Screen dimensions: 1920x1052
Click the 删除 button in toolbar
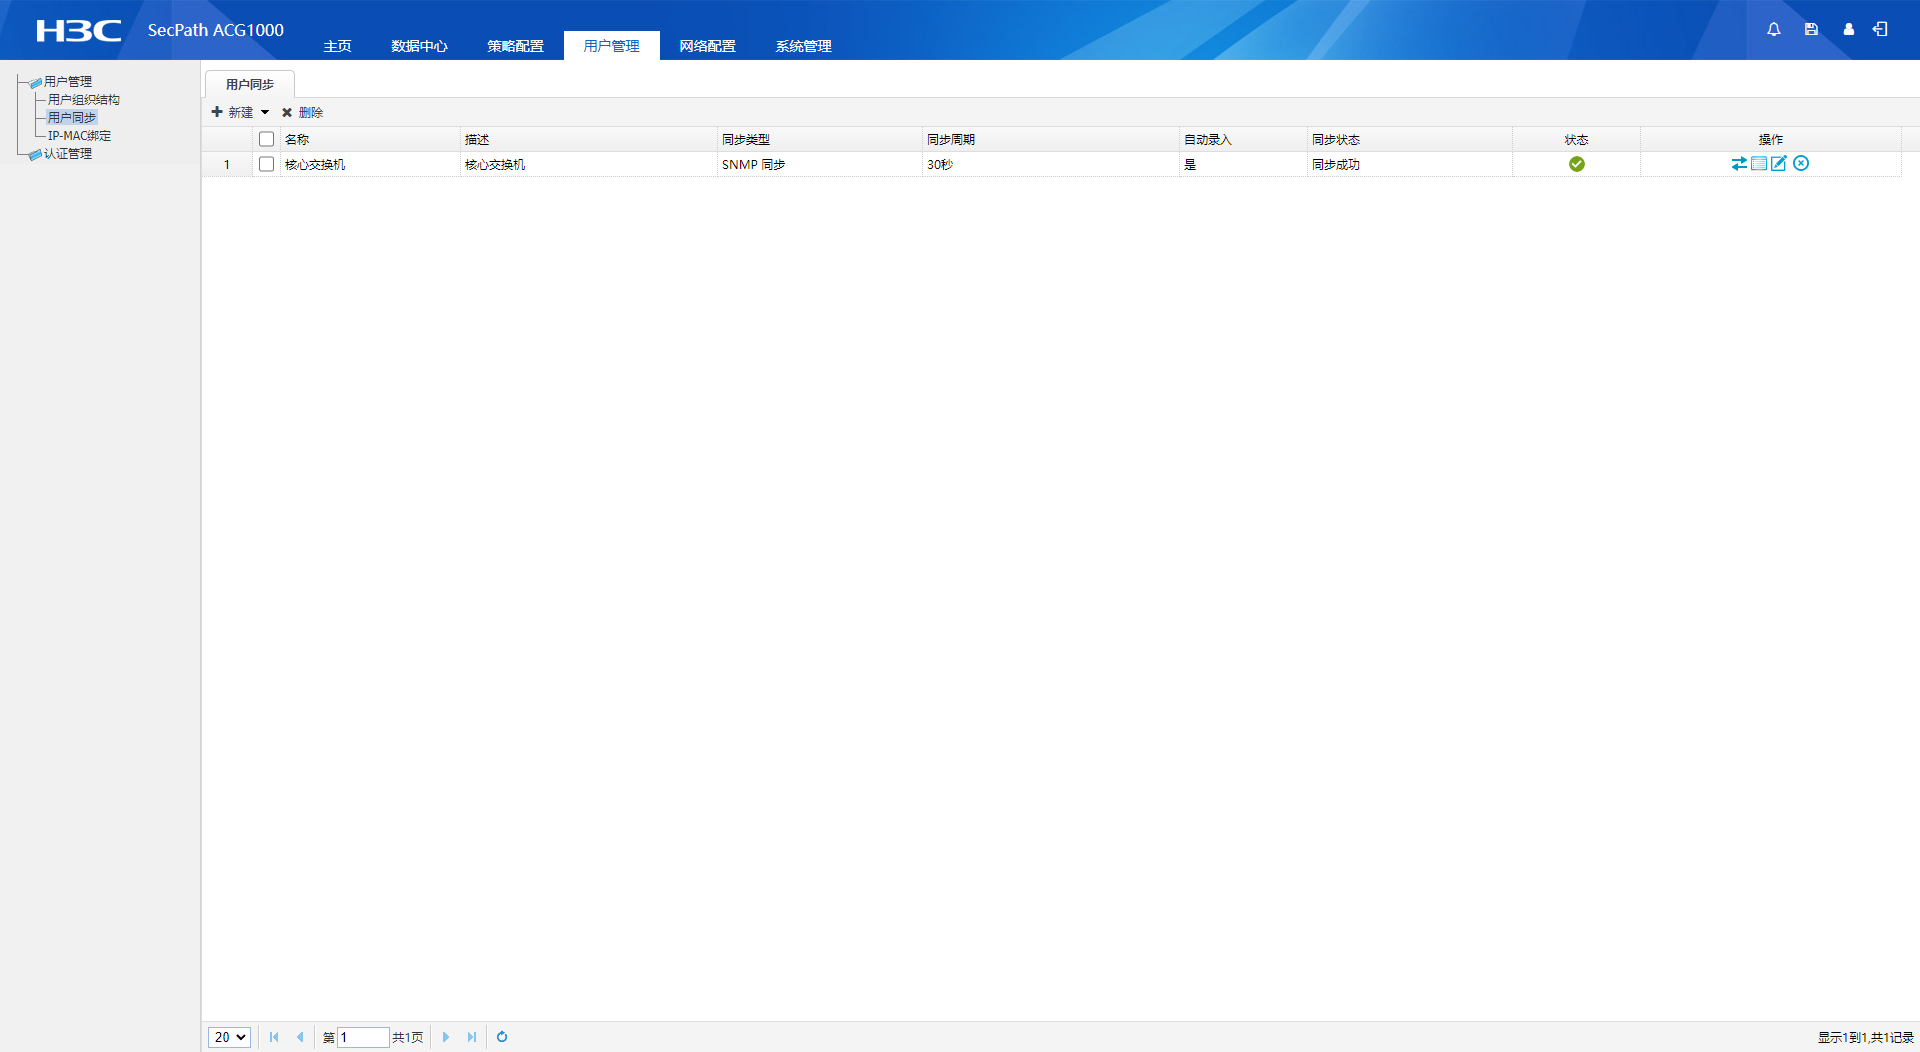[302, 112]
